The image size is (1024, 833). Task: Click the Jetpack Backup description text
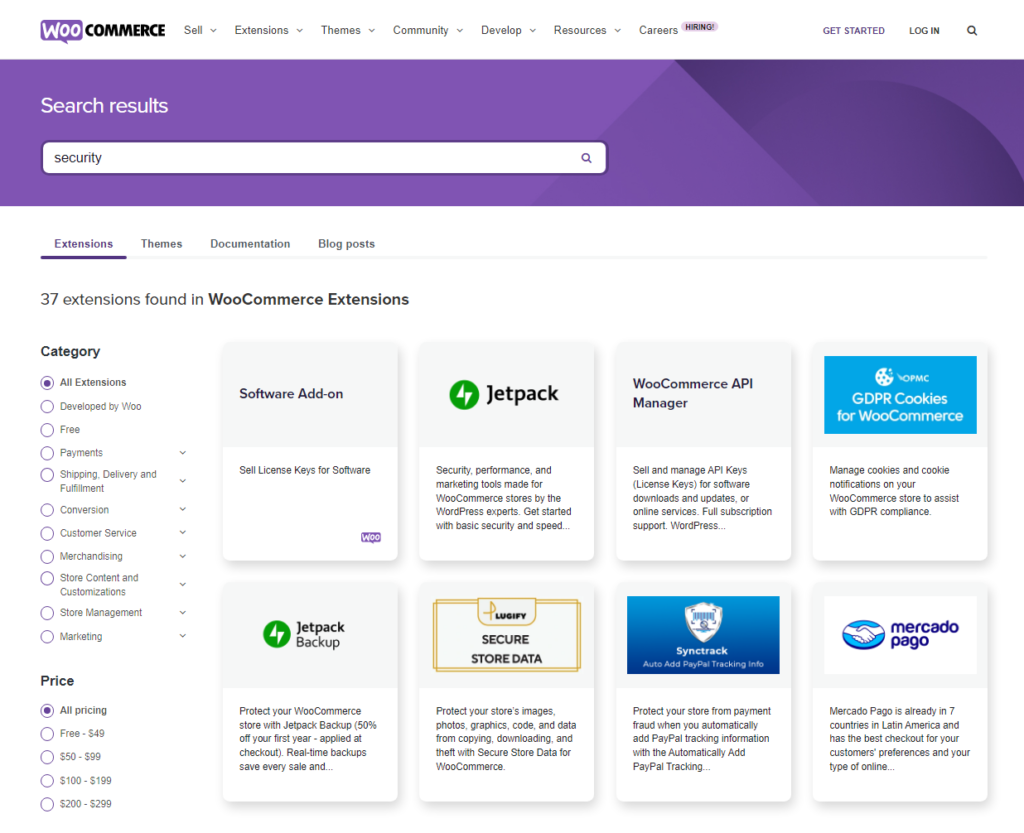click(308, 739)
